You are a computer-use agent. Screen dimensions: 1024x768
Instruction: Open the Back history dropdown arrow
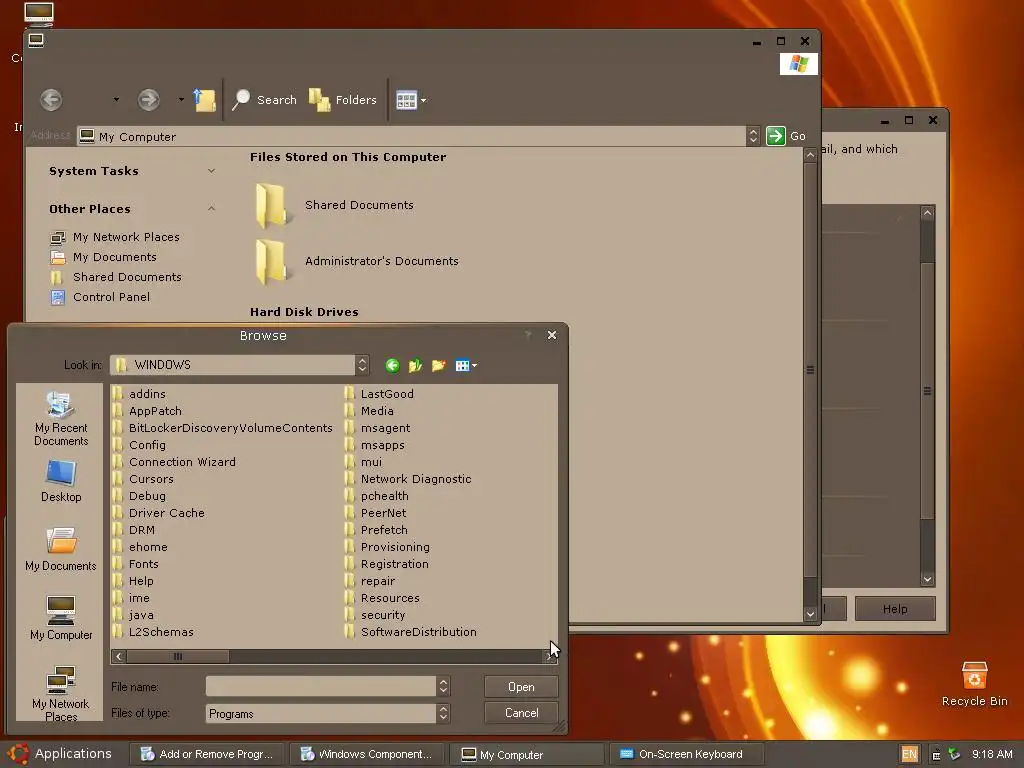tap(116, 100)
